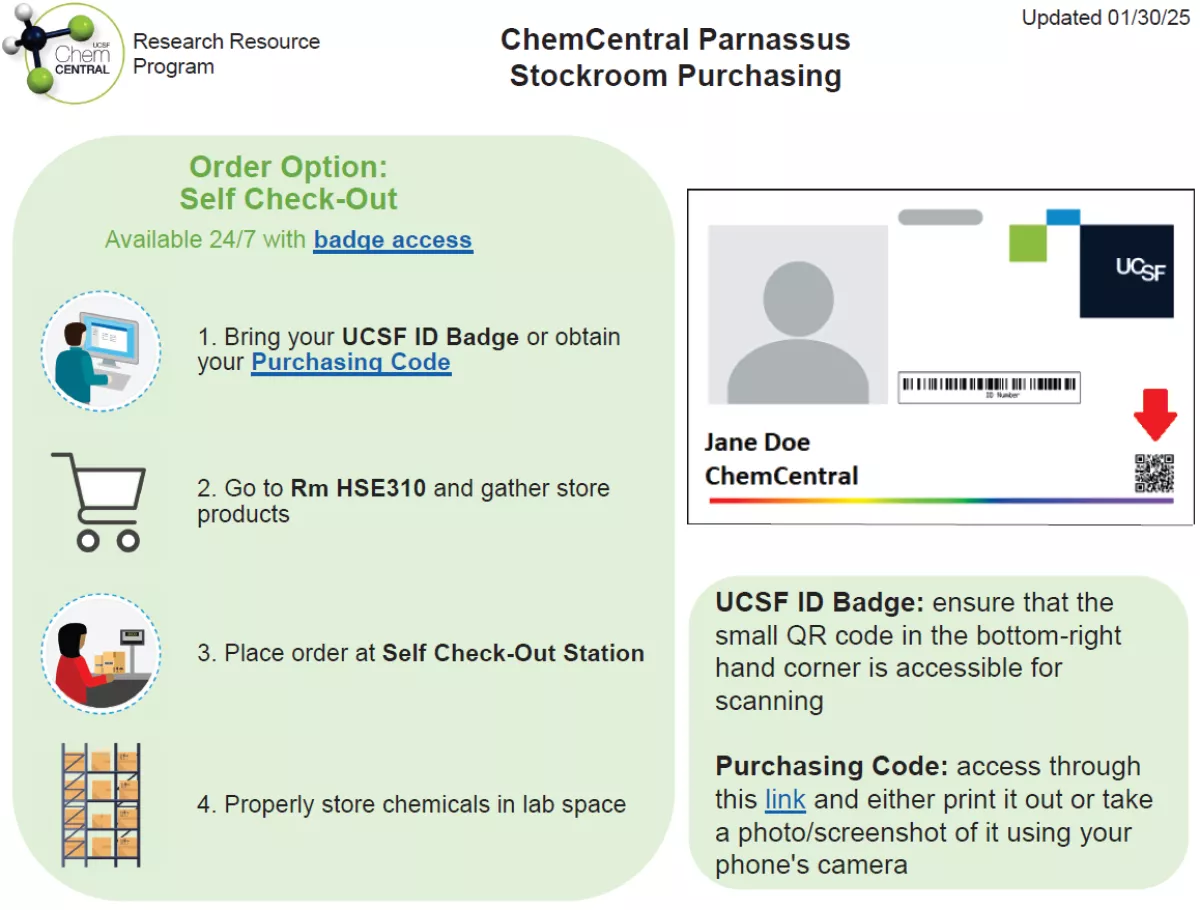The width and height of the screenshot is (1200, 910).
Task: Click the ChemCentral Parnassus Stockroom Purchasing title
Action: click(676, 57)
